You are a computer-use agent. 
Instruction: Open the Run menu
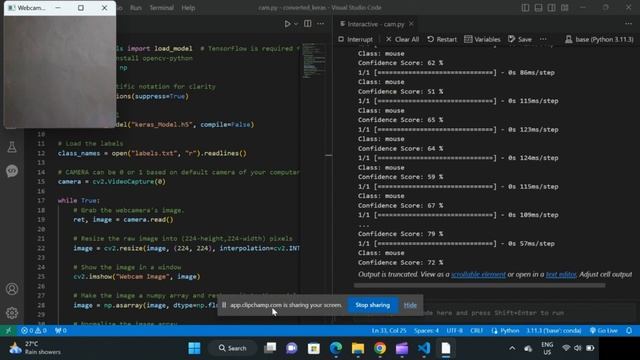[136, 8]
